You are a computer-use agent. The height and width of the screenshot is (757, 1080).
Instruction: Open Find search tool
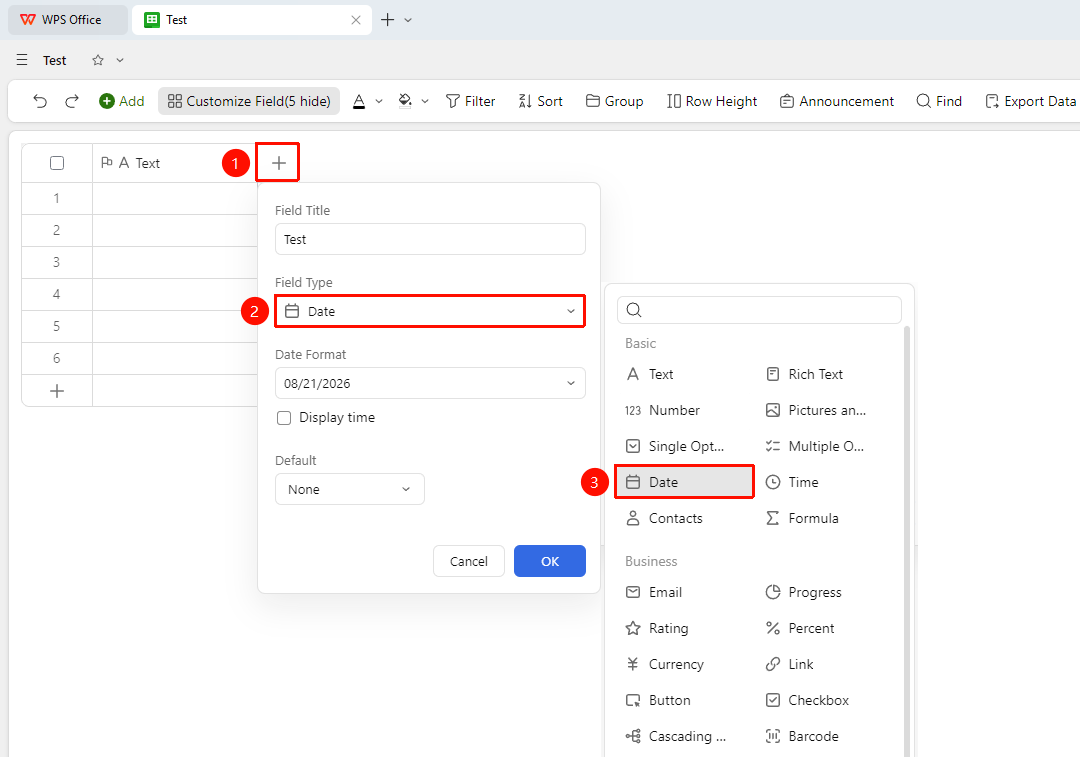[939, 101]
